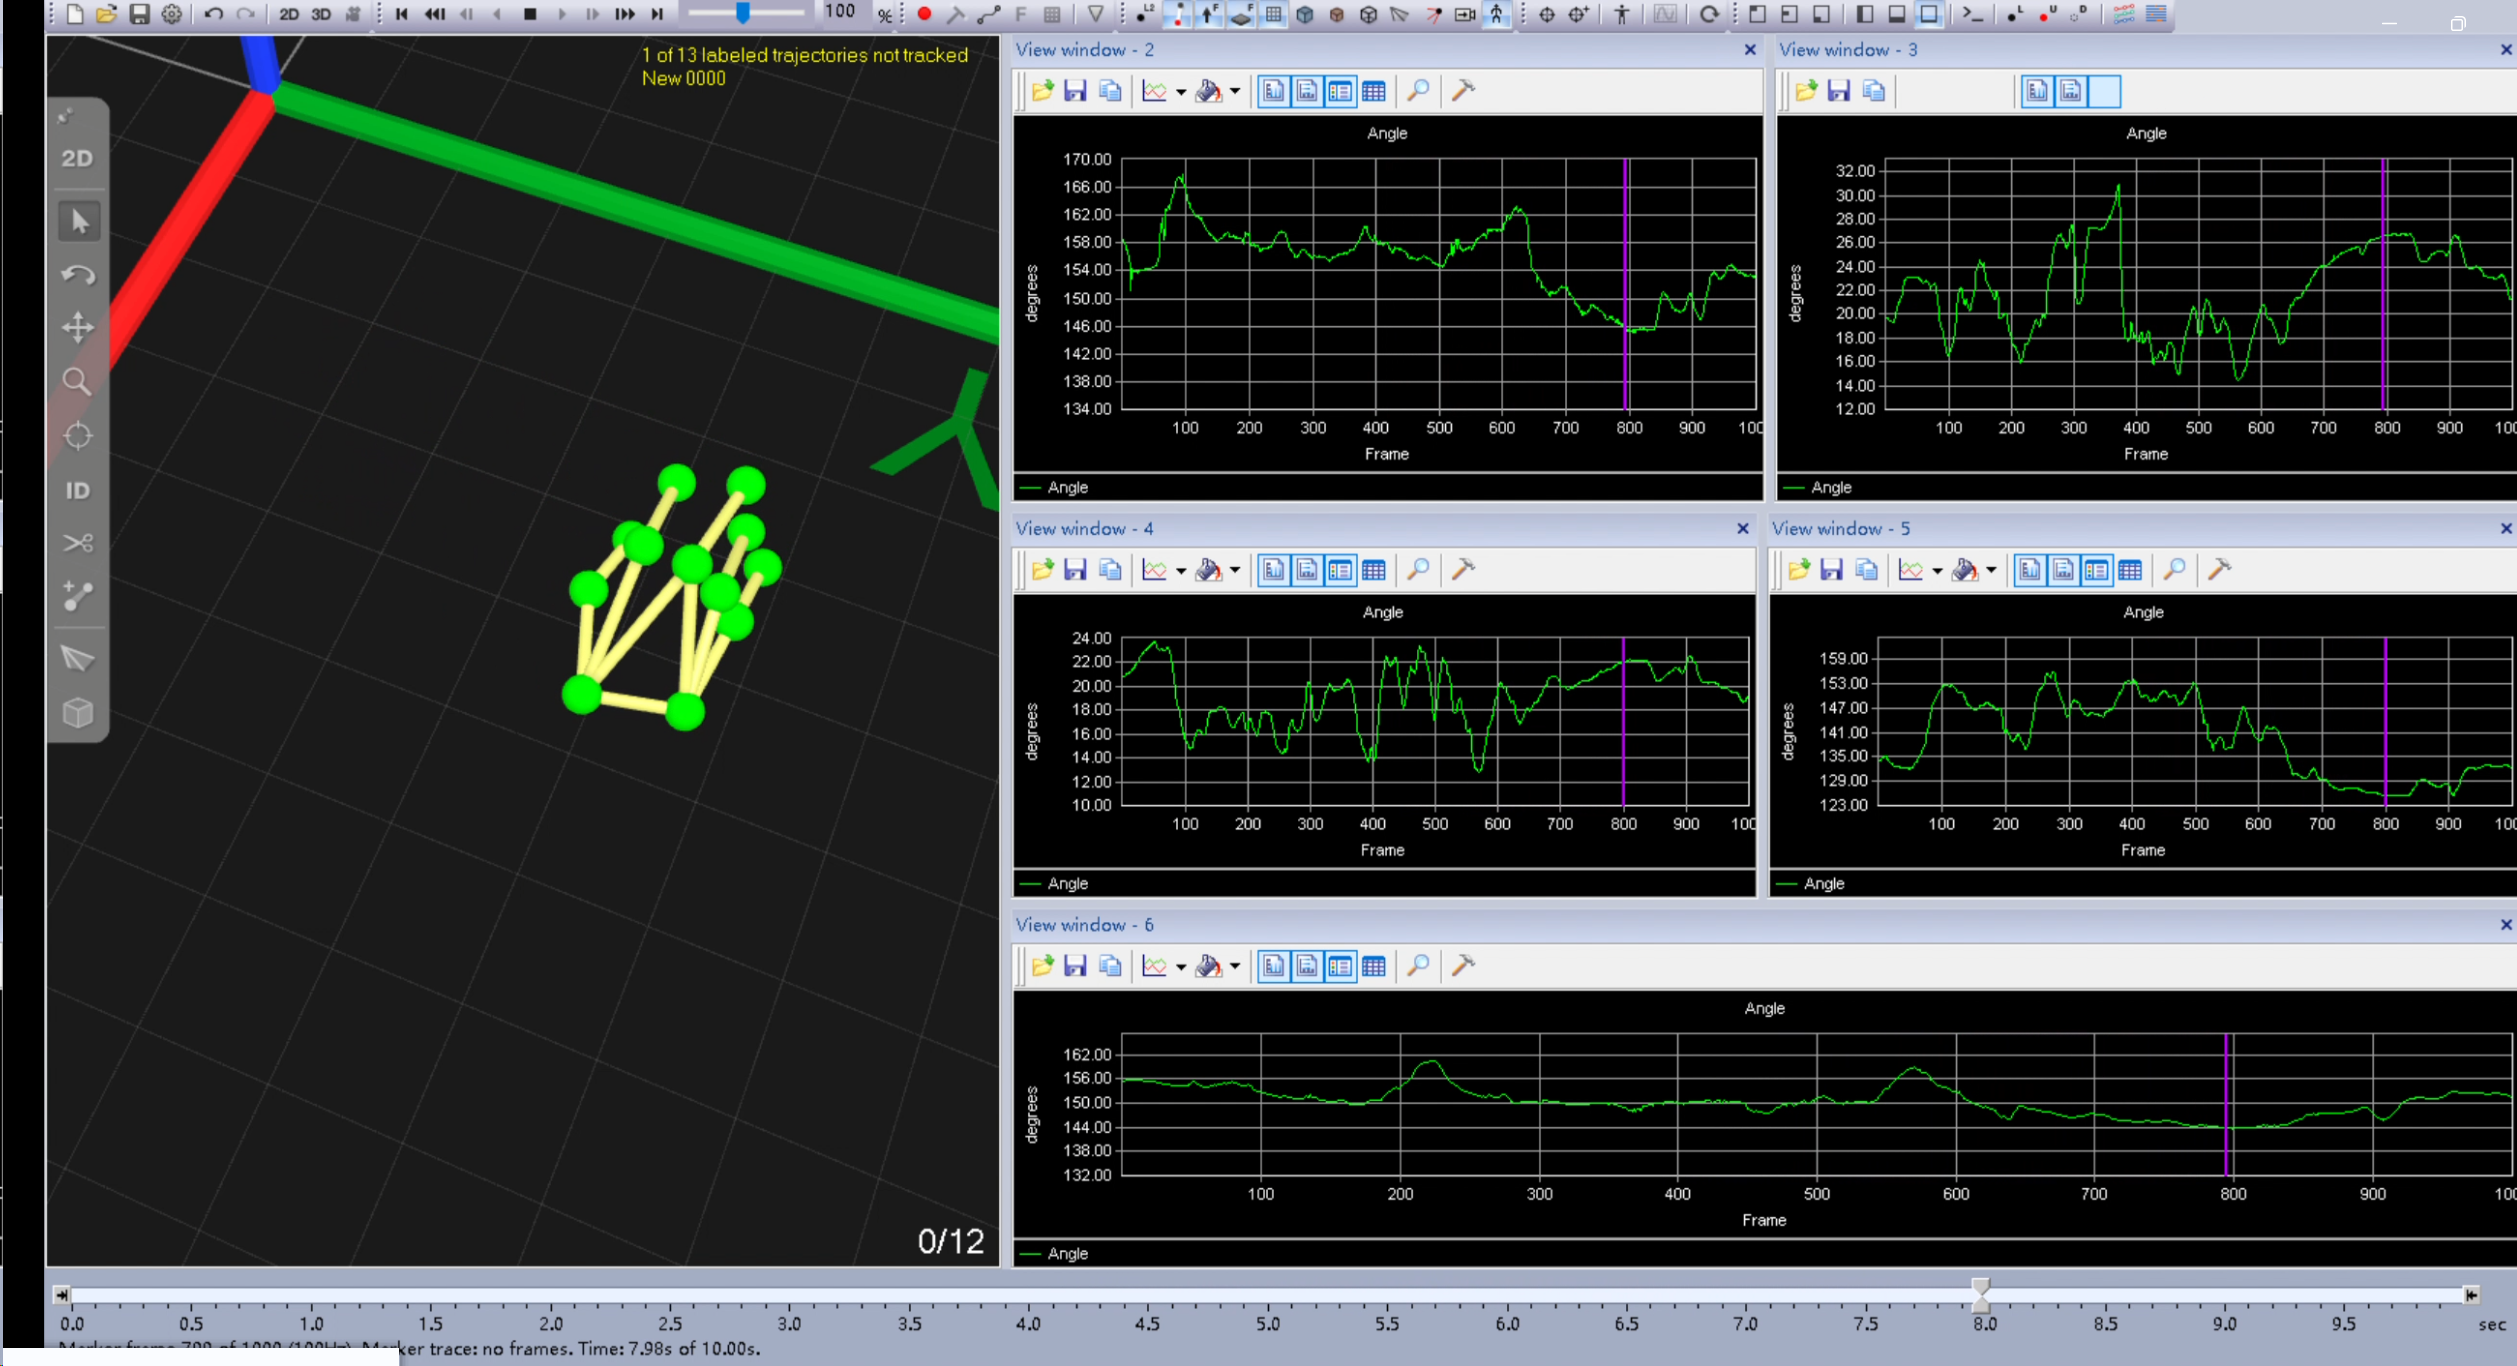Expand the paint bucket color dropdown in View window 5

(1991, 570)
